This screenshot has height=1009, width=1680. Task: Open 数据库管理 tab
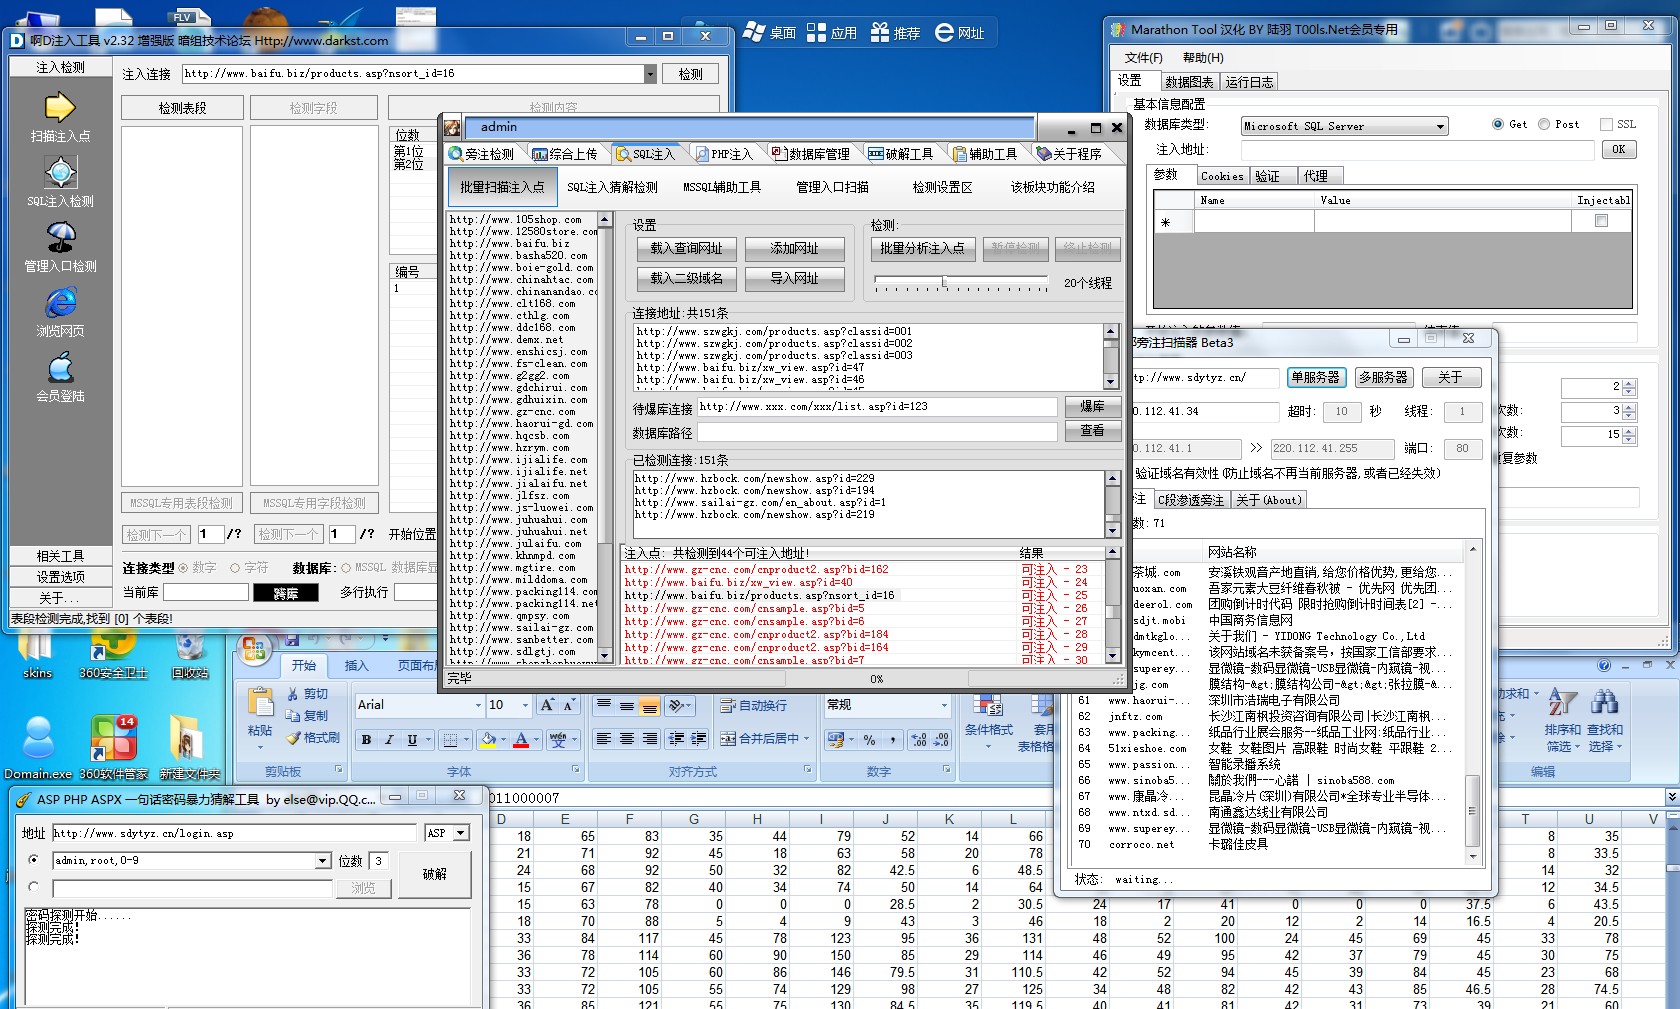point(811,154)
